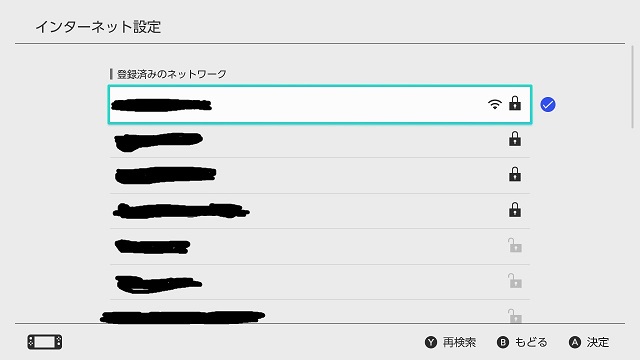Select the highlighted connected network row
Image resolution: width=640 pixels, height=360 pixels.
[x=320, y=104]
